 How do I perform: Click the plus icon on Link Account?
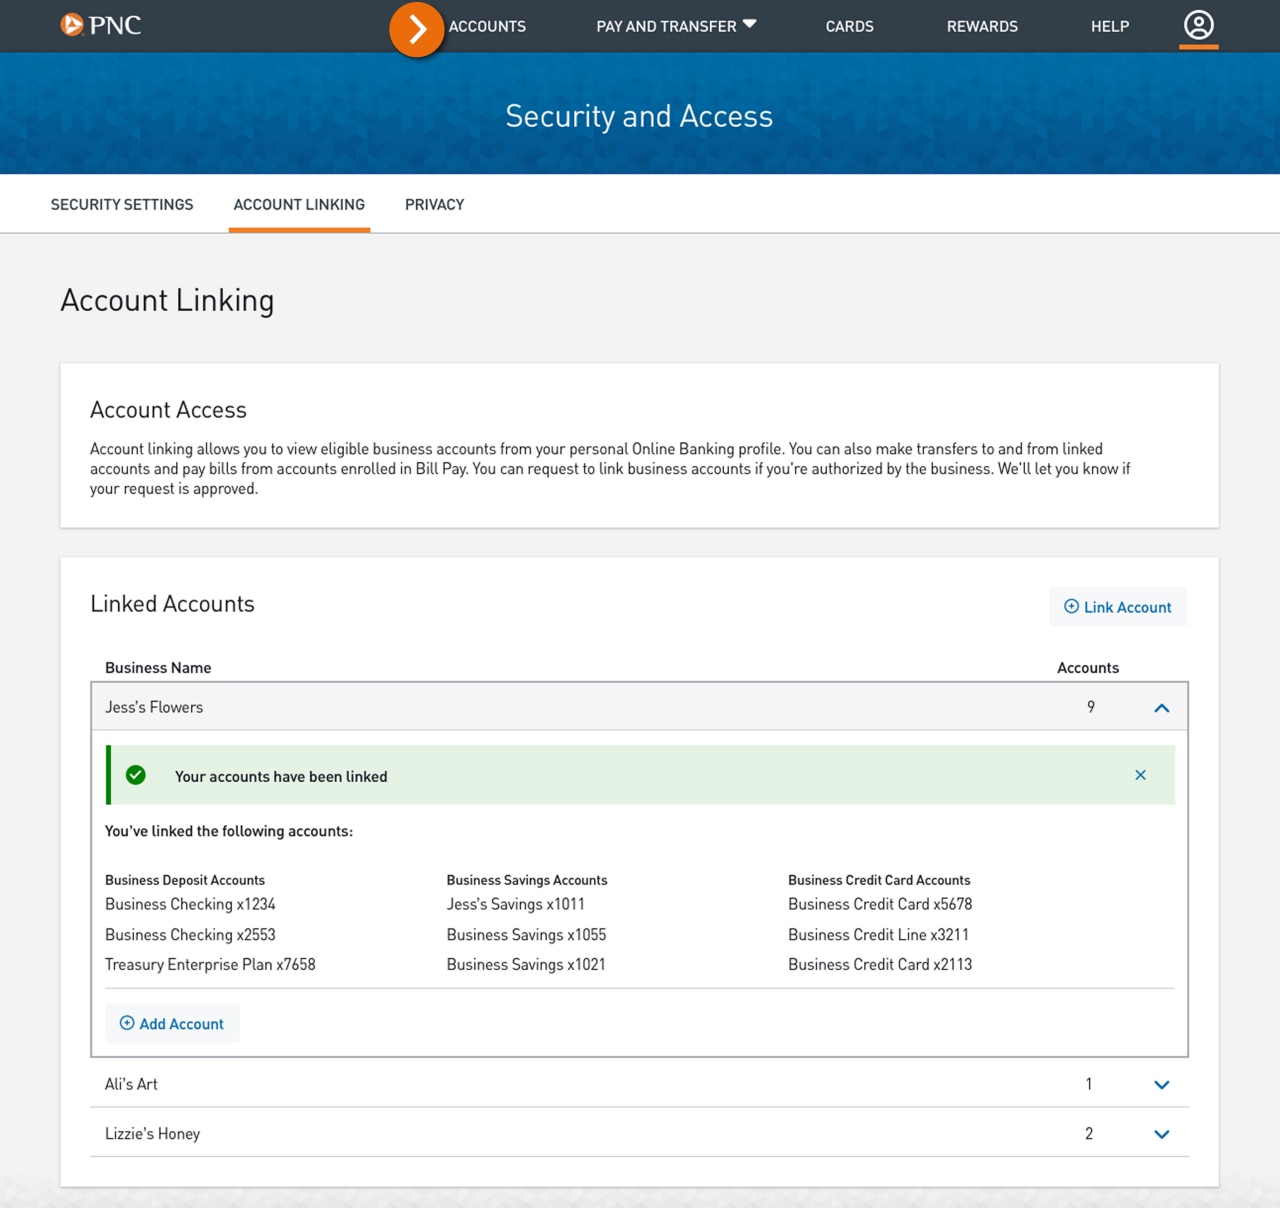coord(1072,606)
